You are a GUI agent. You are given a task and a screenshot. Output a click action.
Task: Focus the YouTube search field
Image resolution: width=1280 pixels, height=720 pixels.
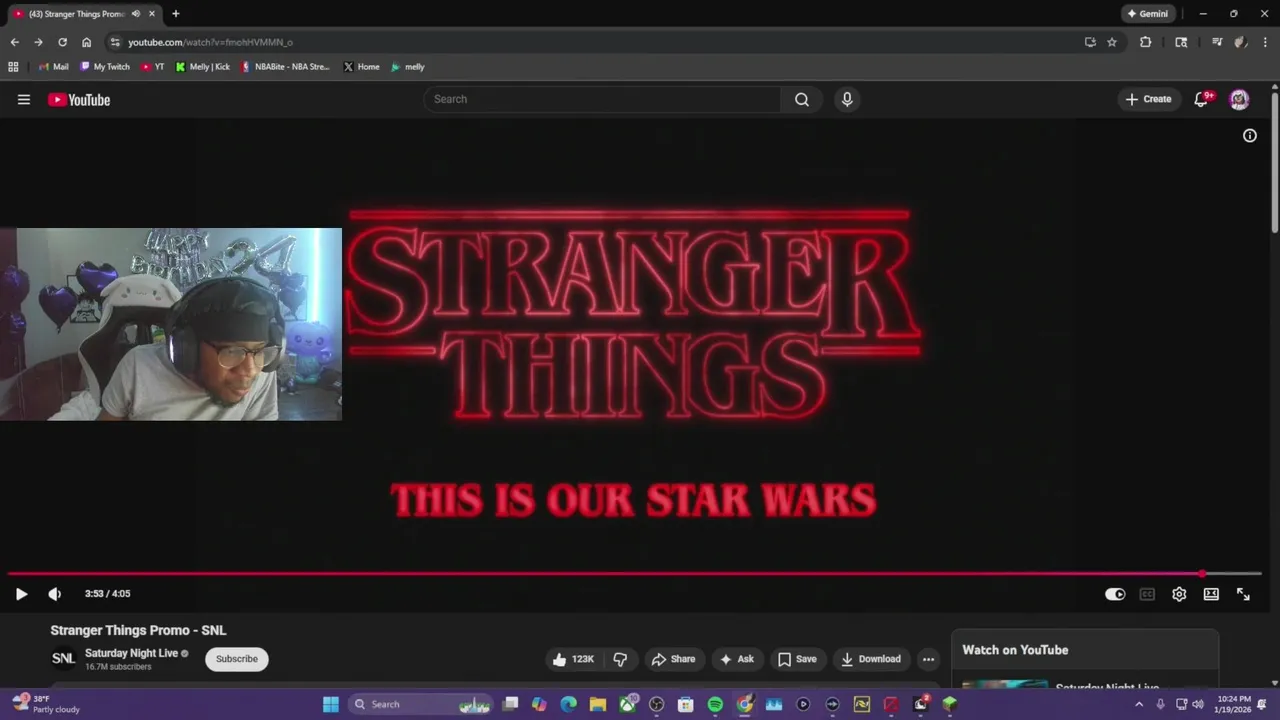(602, 99)
